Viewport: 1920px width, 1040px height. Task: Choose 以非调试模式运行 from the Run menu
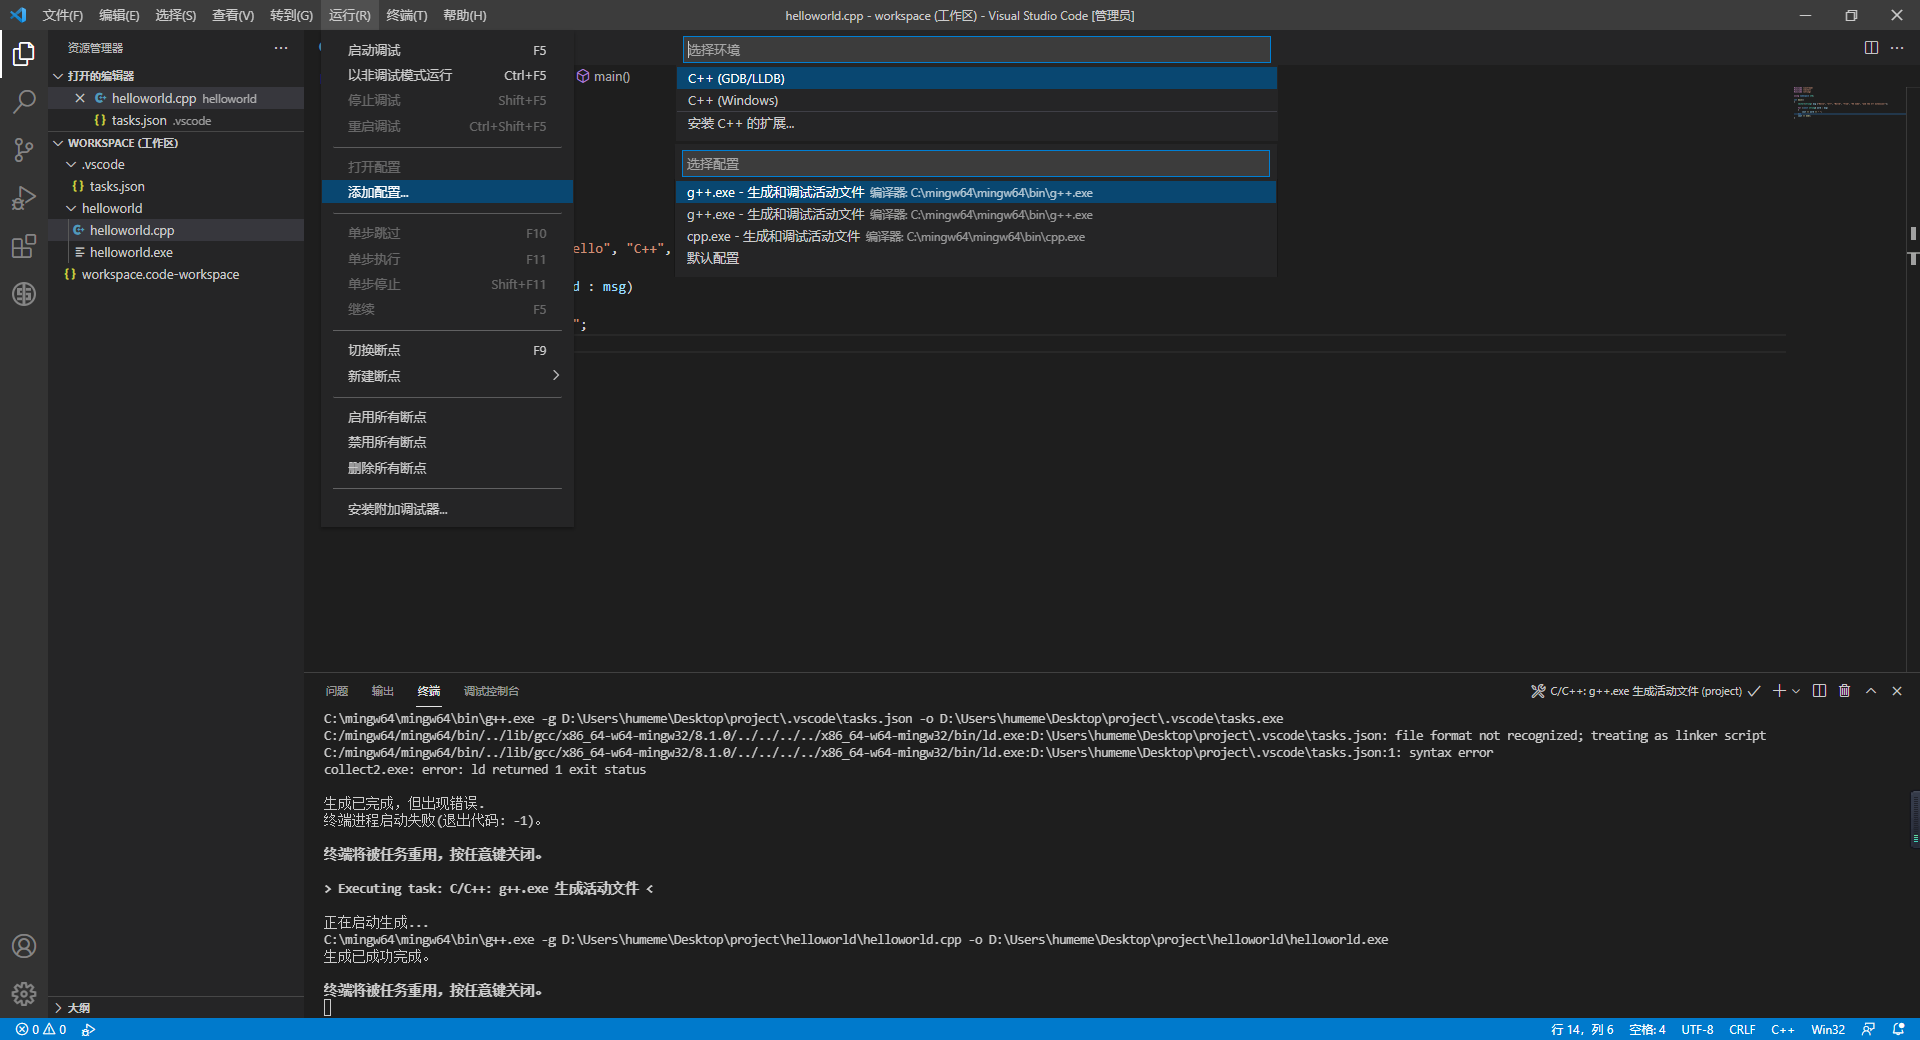tap(447, 75)
